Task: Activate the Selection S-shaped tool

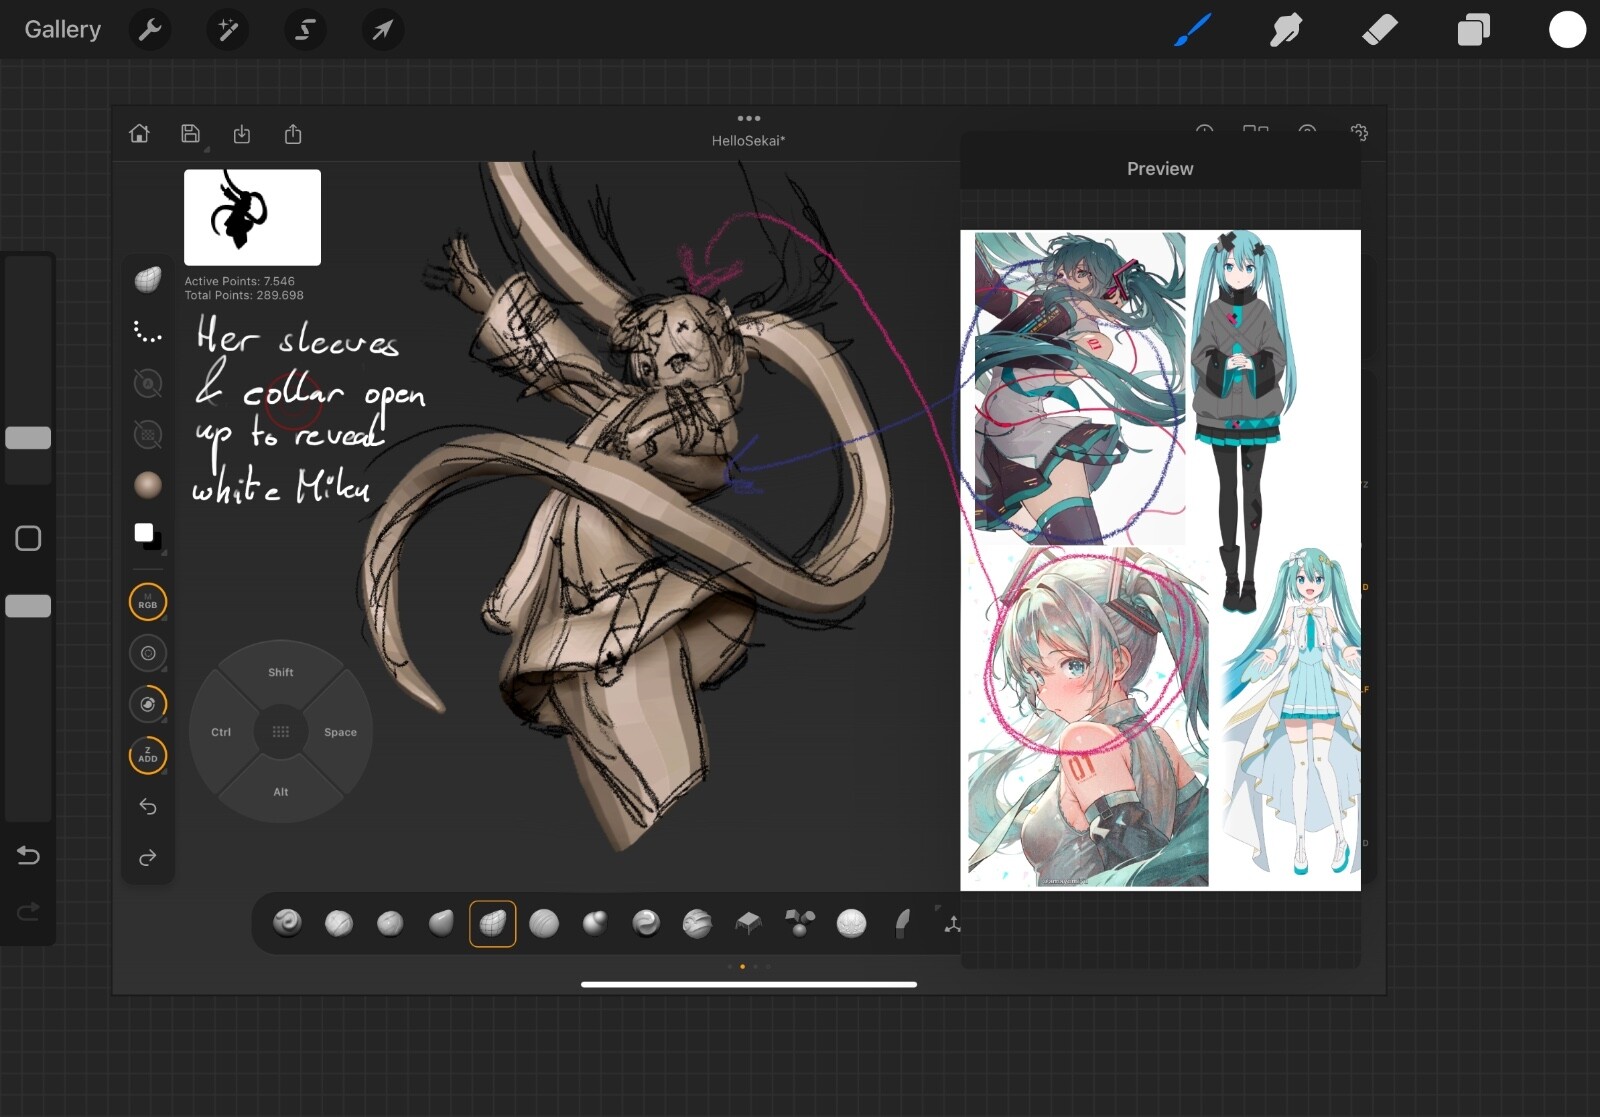Action: click(305, 30)
